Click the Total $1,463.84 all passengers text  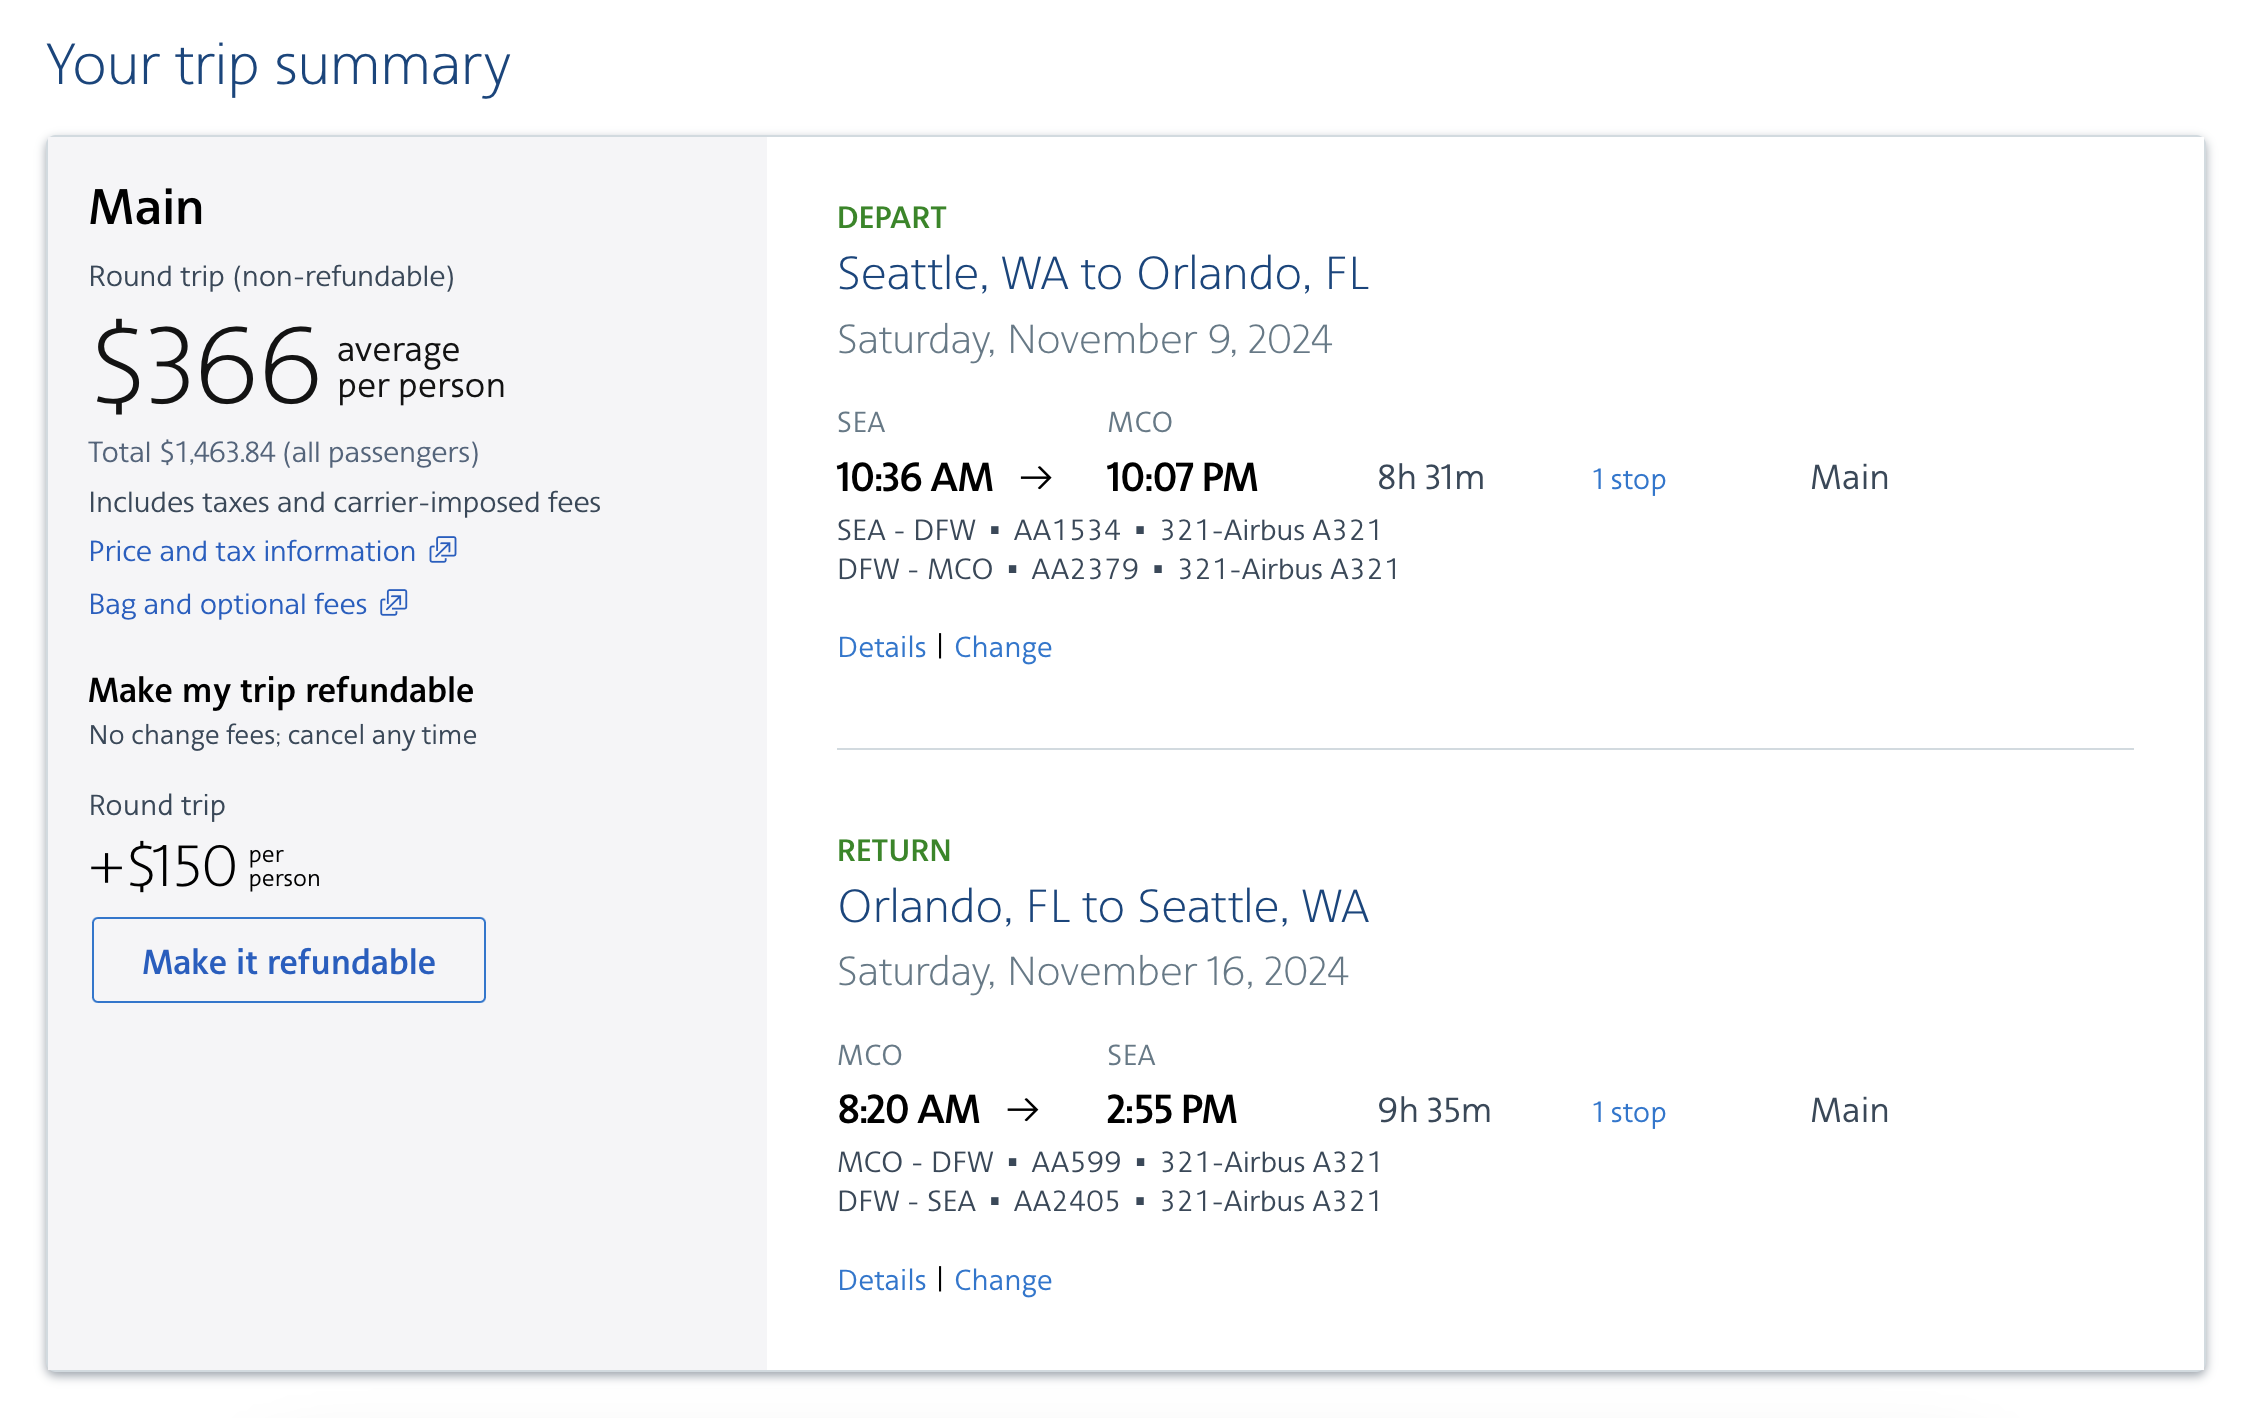283,452
